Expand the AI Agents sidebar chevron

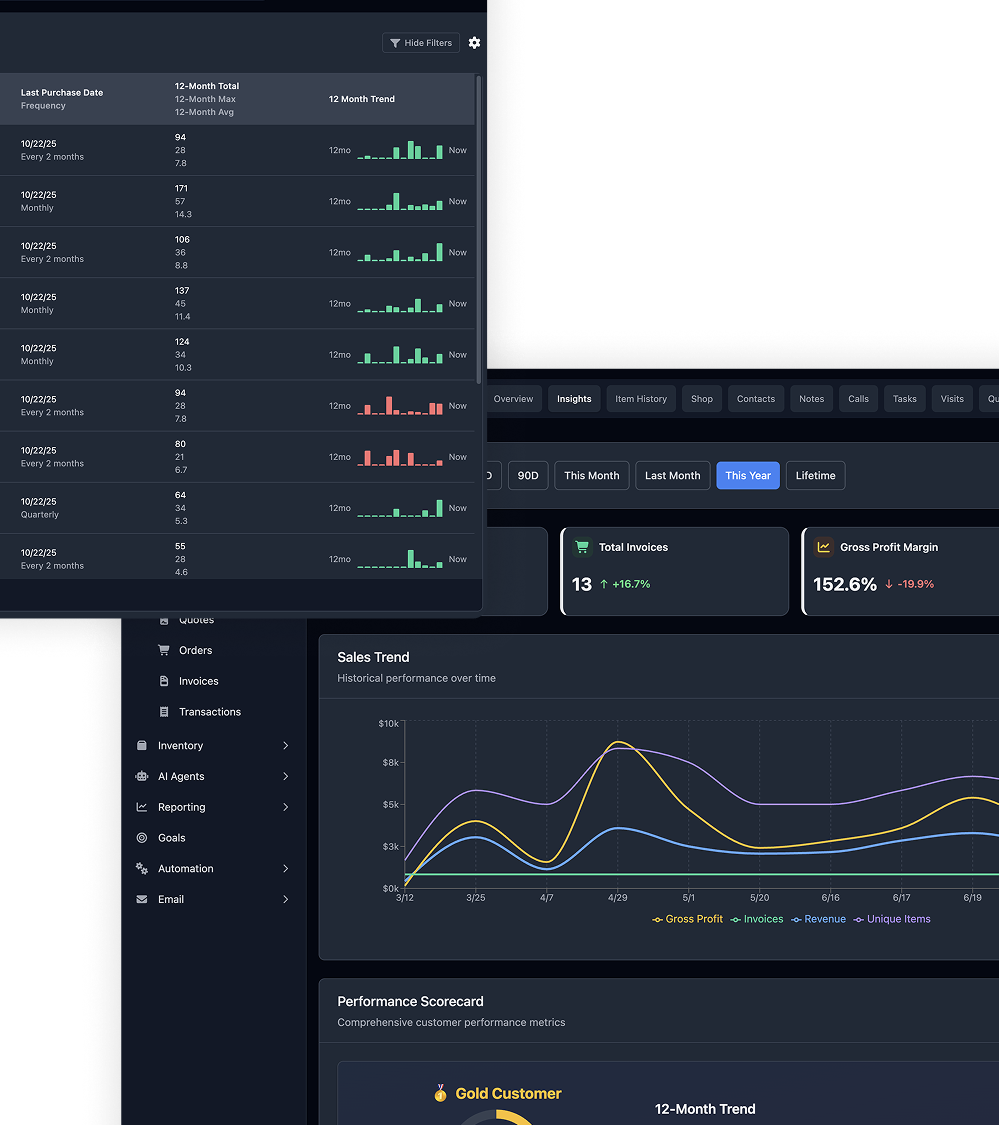pos(286,776)
